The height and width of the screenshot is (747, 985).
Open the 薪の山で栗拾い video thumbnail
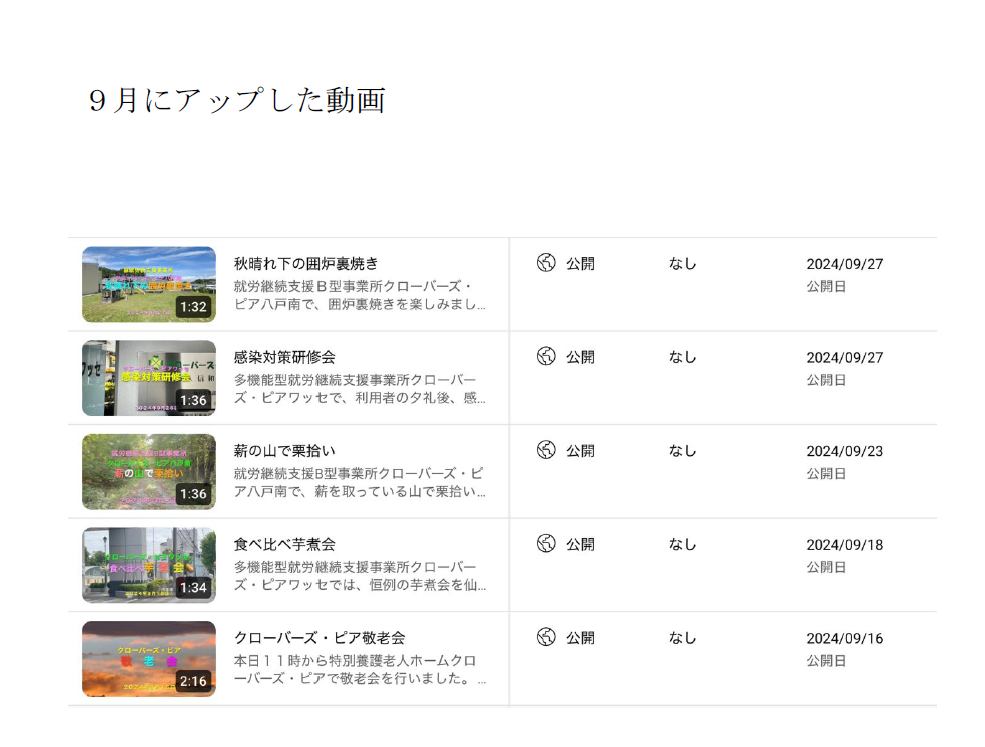[149, 471]
